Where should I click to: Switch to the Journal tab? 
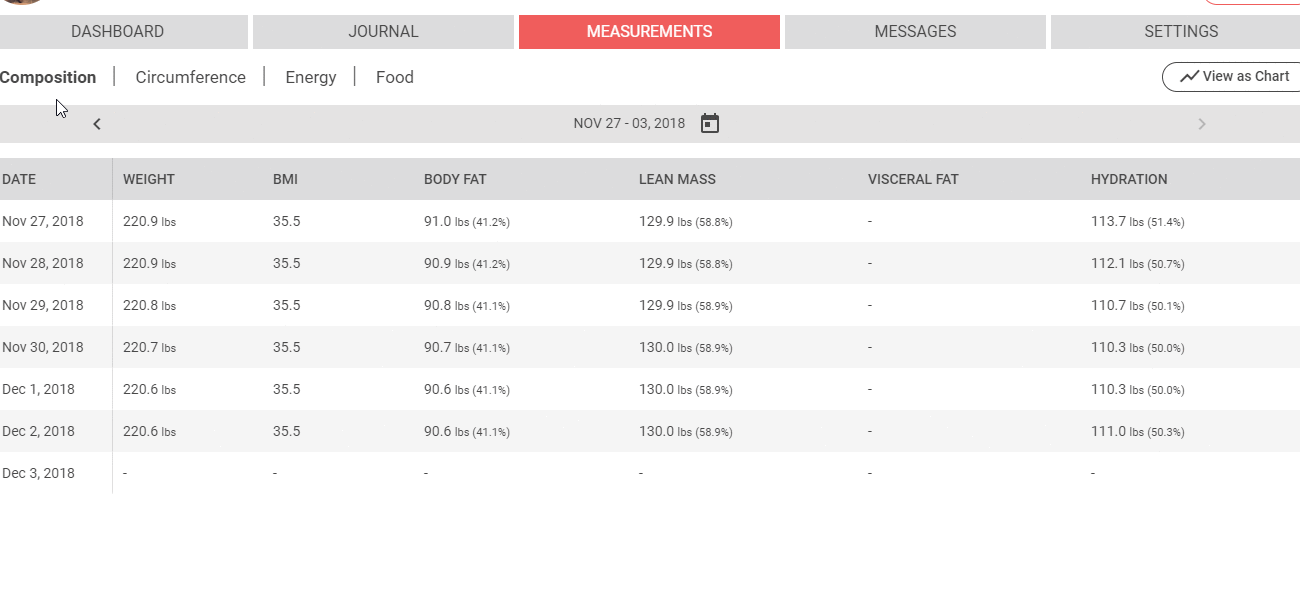(383, 32)
